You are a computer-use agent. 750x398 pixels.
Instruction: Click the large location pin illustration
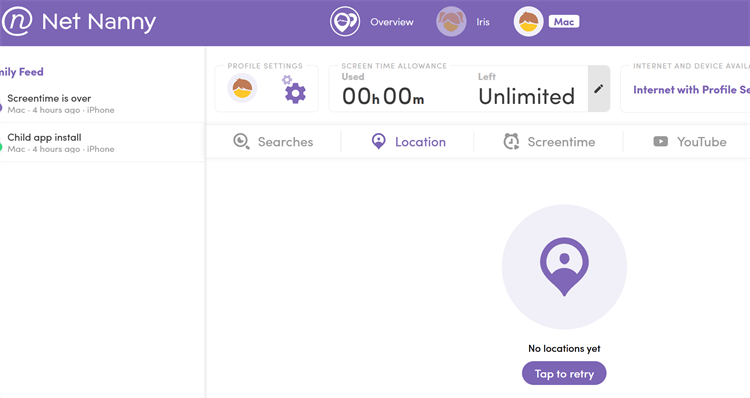click(x=564, y=267)
